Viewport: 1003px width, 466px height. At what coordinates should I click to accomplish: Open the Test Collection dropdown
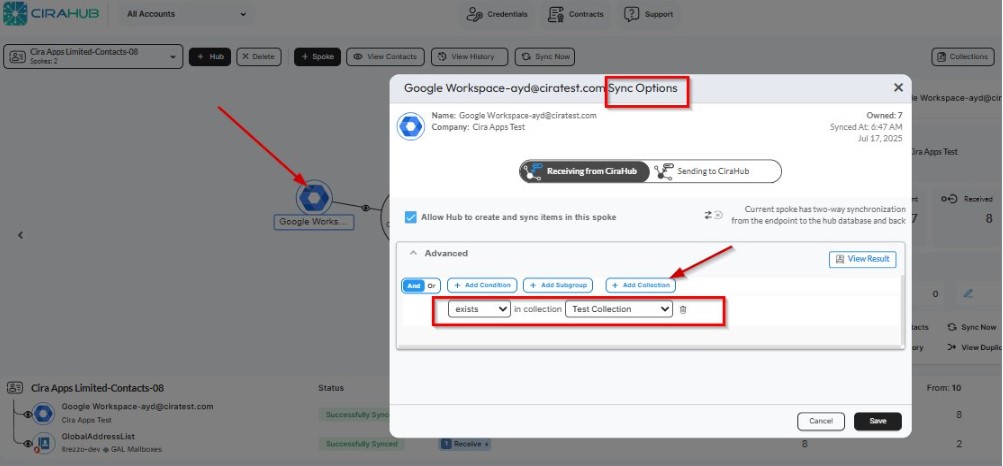point(619,309)
